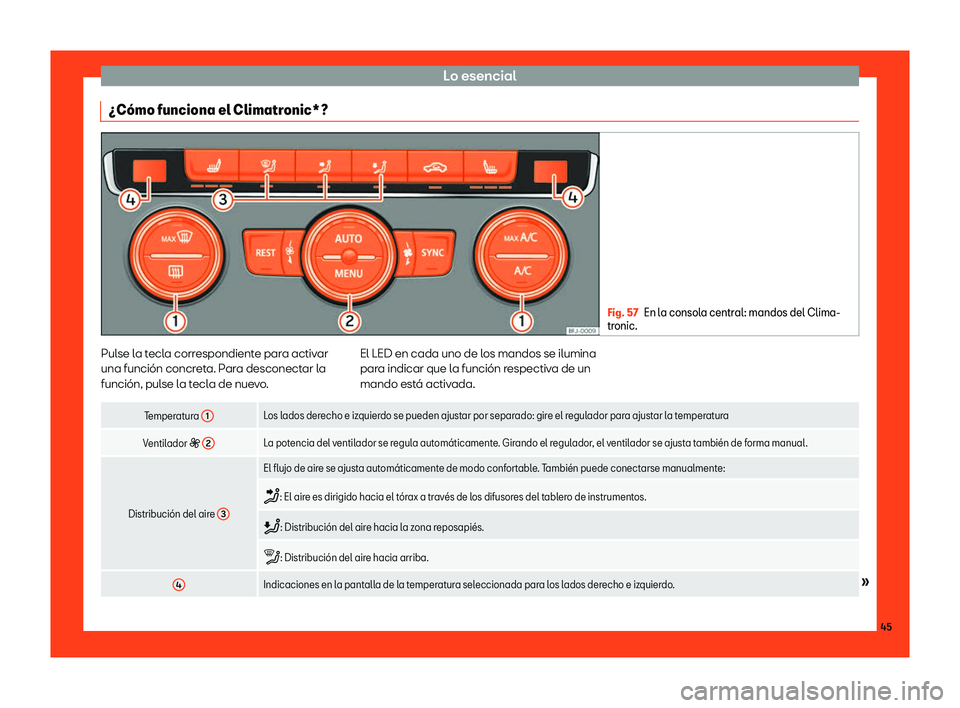The width and height of the screenshot is (960, 708).
Task: Click the left seat heating button icon
Action: coord(212,165)
